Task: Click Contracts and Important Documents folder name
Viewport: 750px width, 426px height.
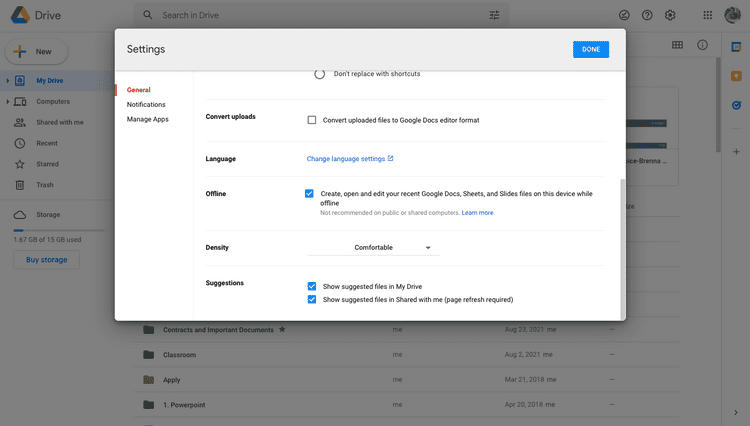Action: point(218,330)
